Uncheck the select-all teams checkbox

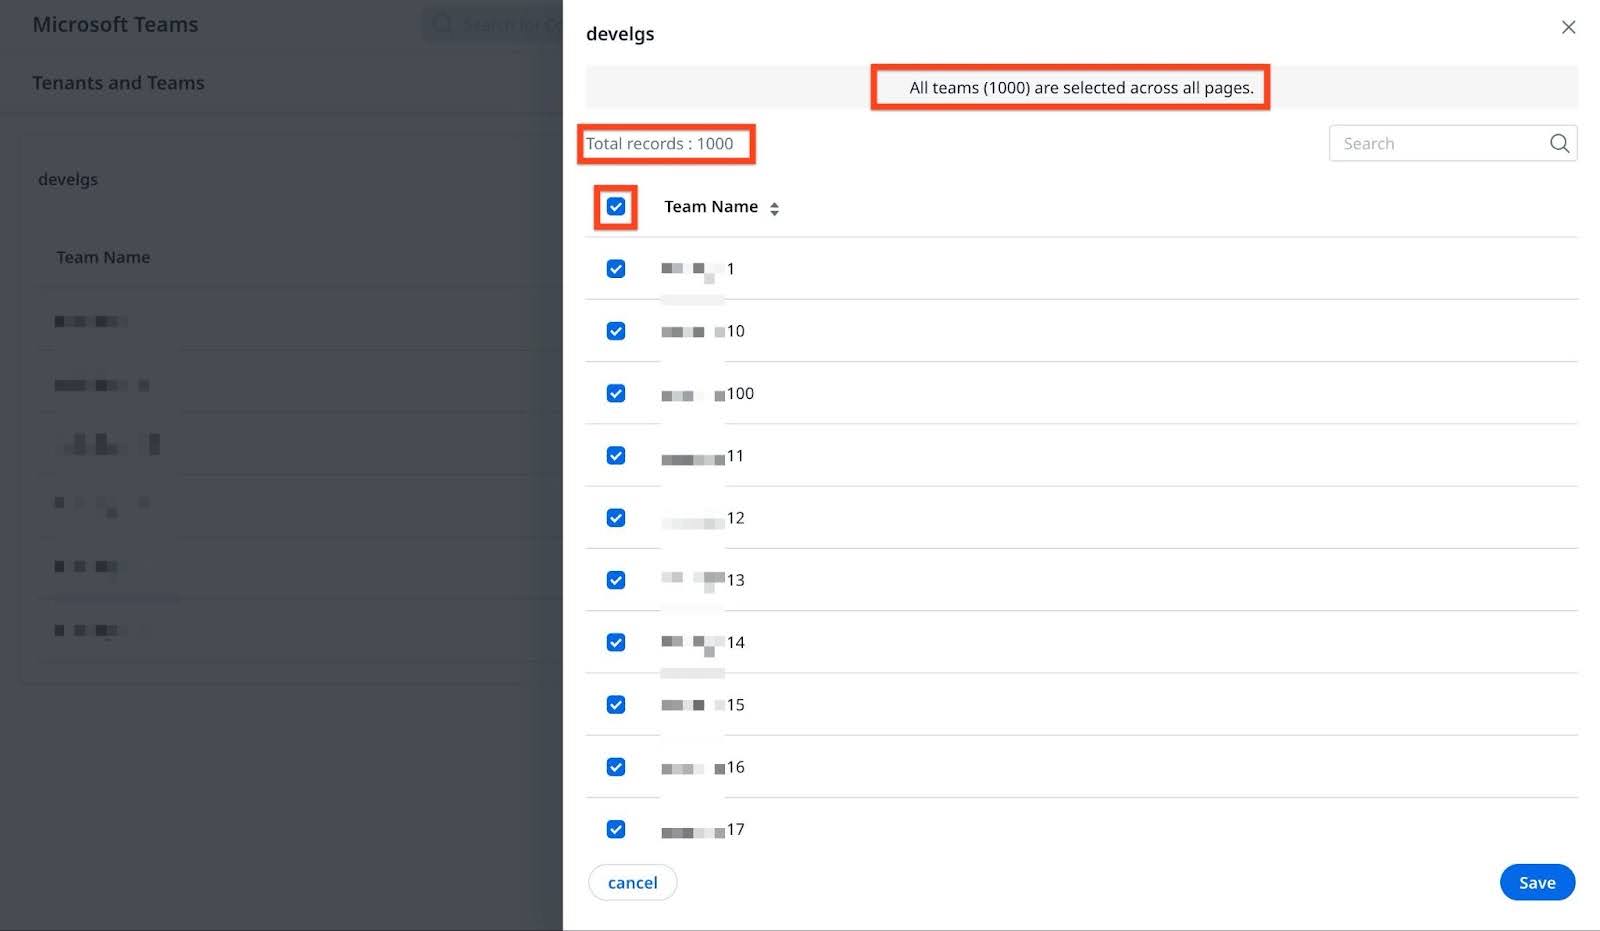click(616, 207)
